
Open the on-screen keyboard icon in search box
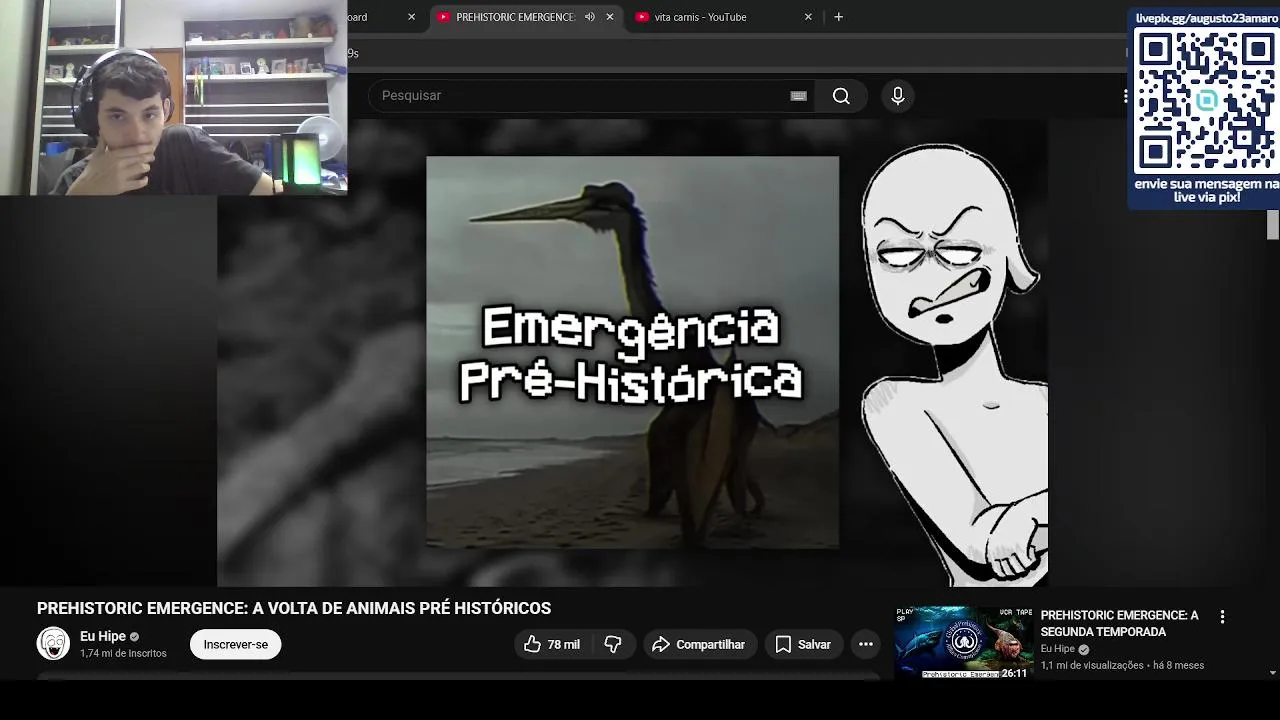tap(798, 96)
